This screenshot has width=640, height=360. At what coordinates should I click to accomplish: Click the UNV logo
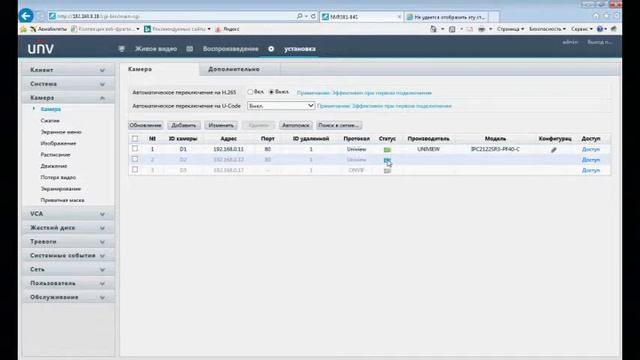(x=41, y=49)
